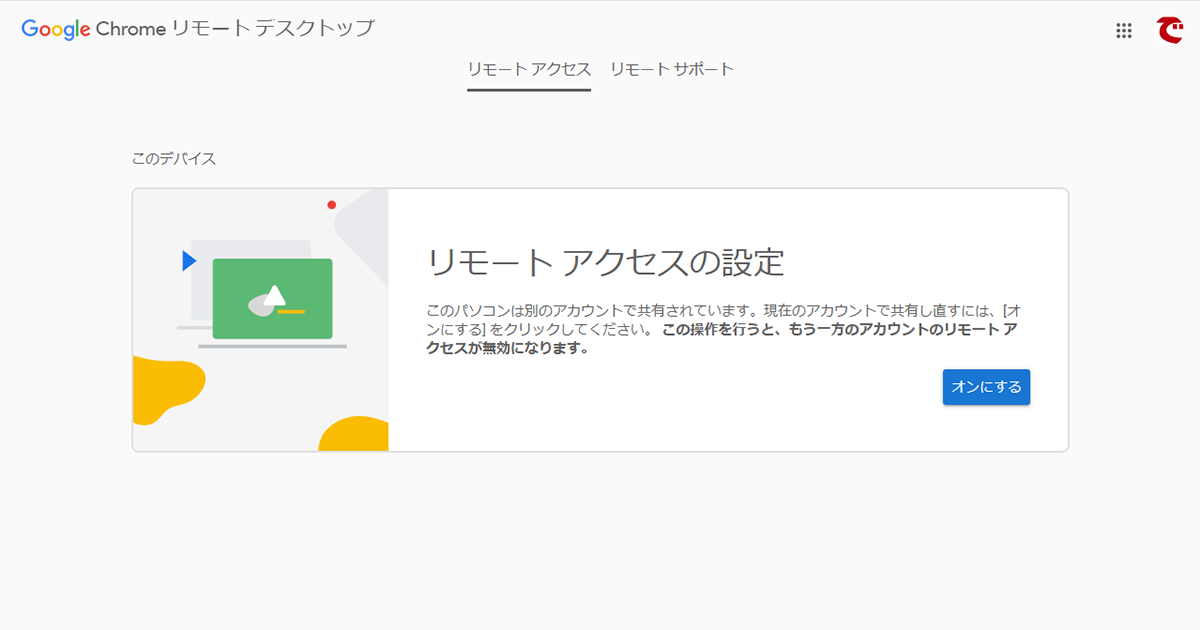Screen dimensions: 1200x630
Task: Click the リモート アクセスの設定 heading
Action: click(606, 262)
